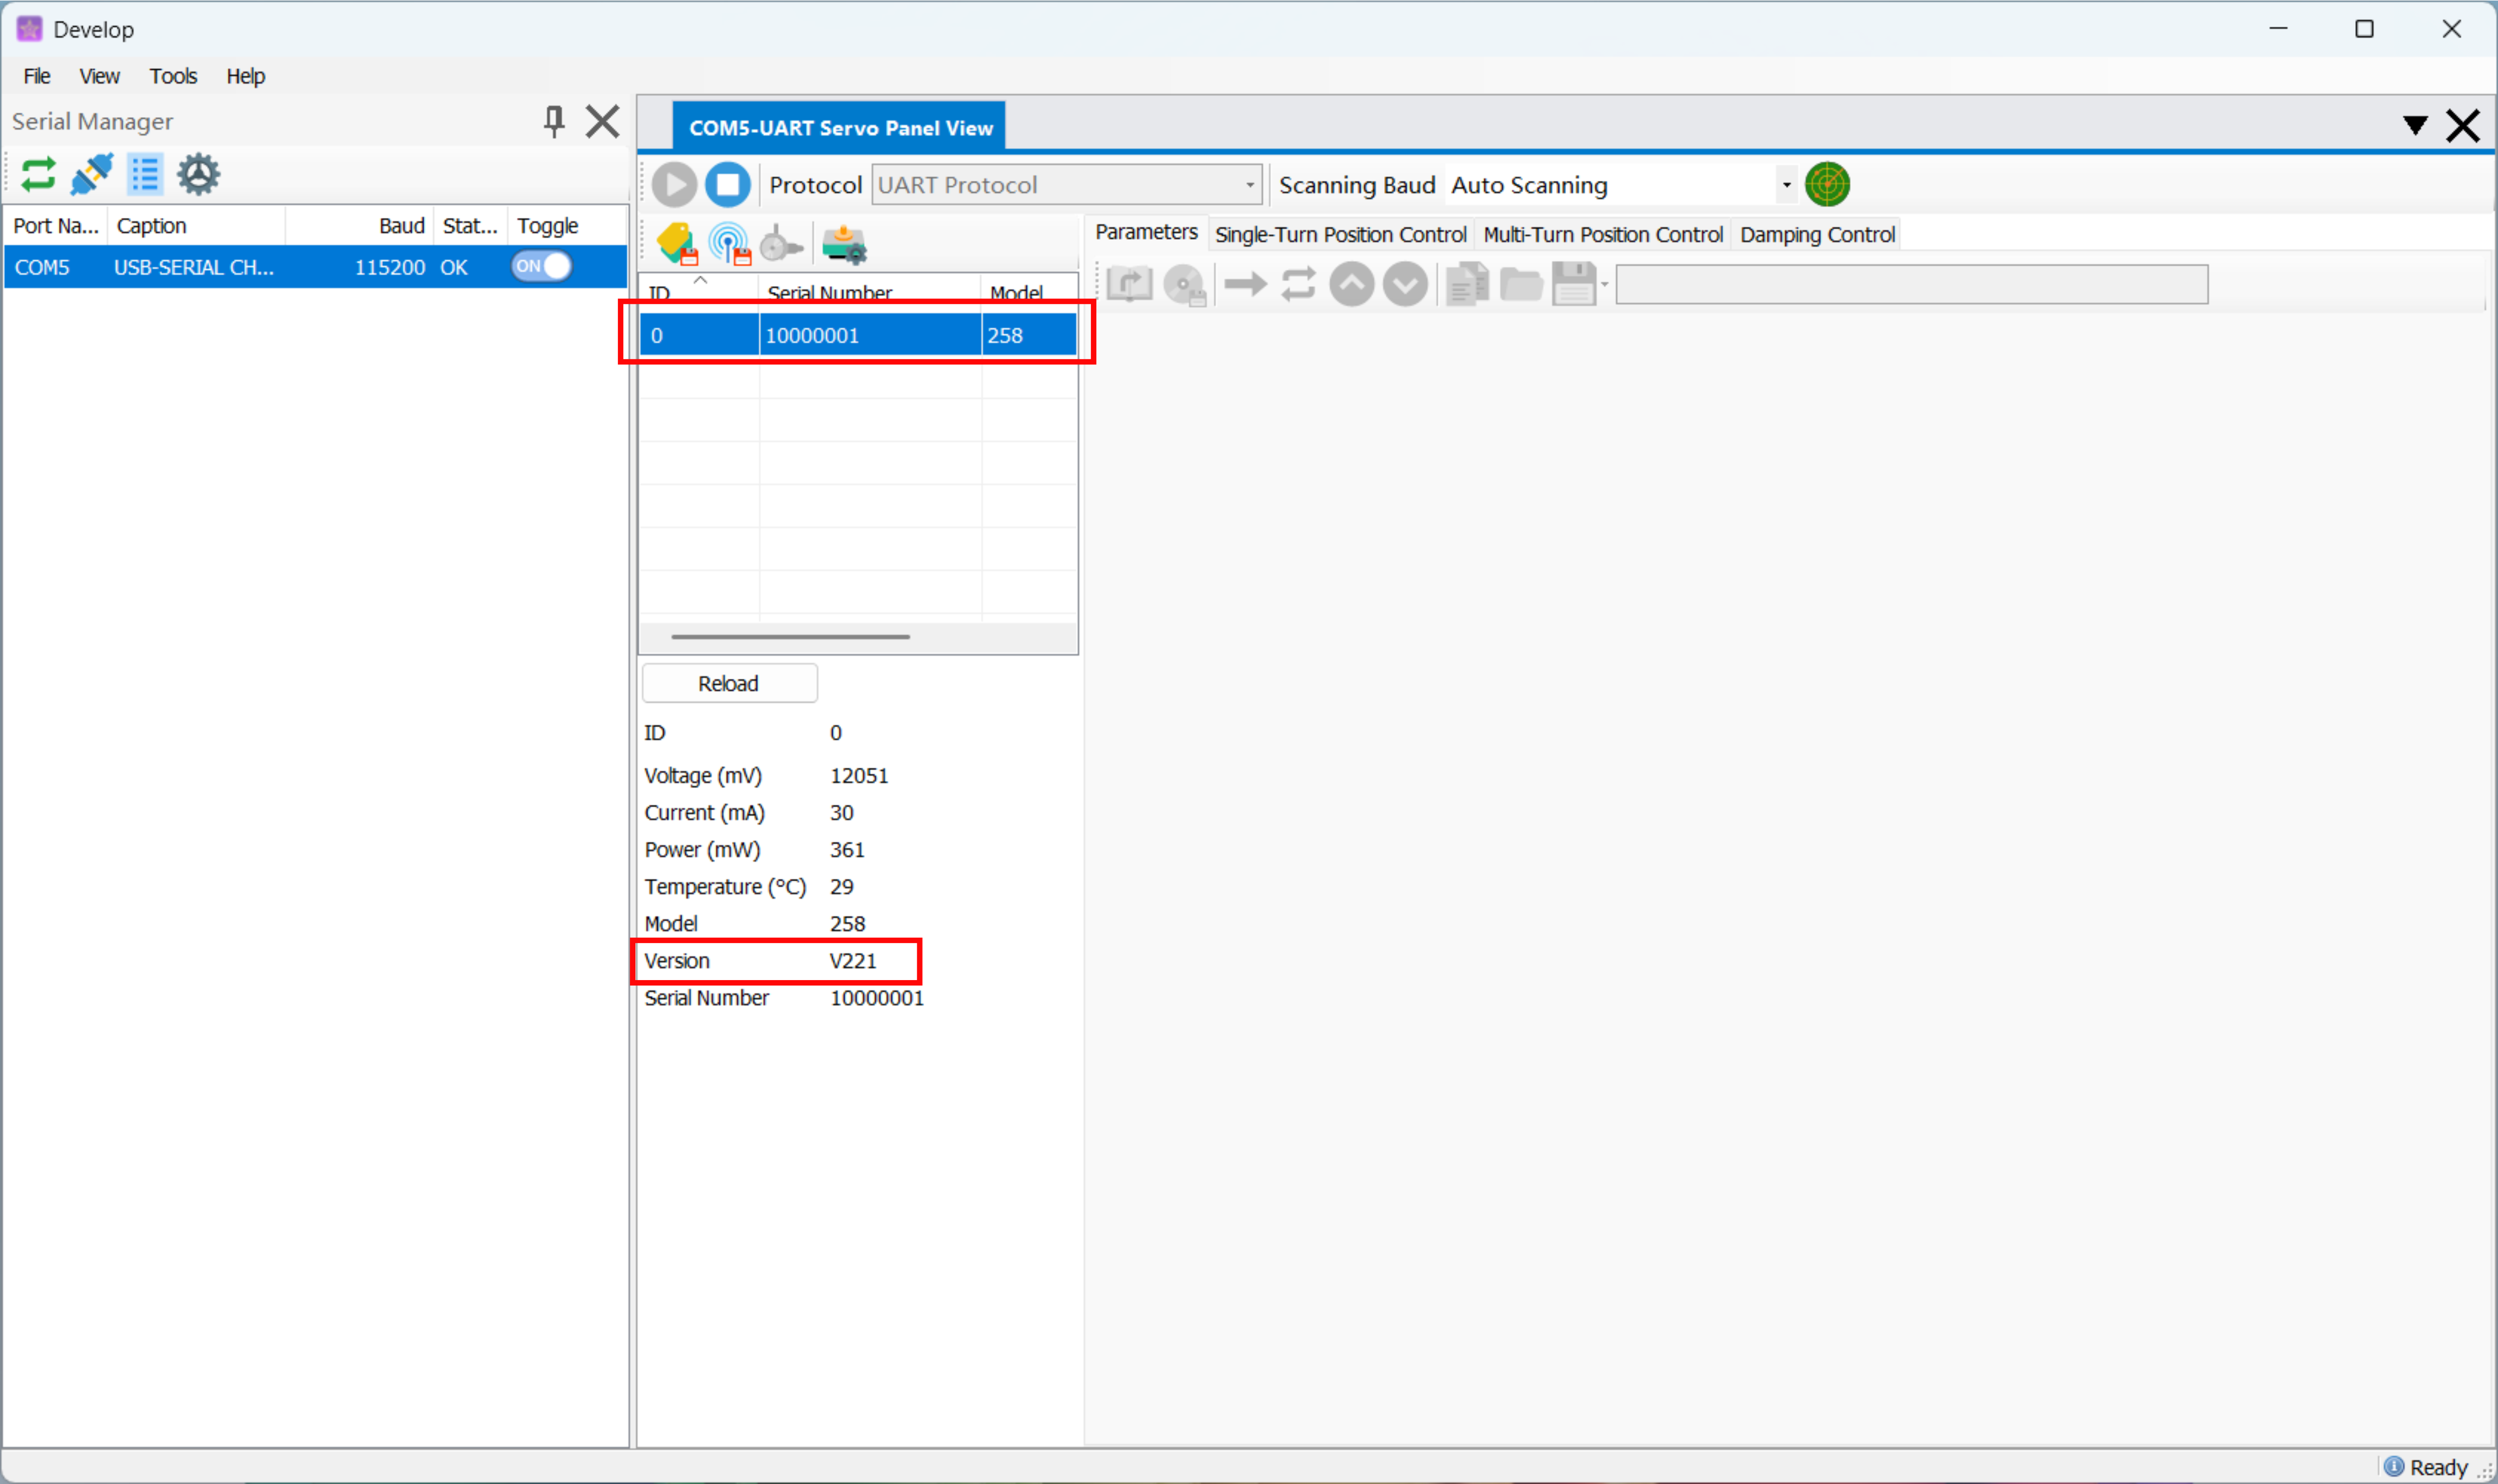This screenshot has width=2498, height=1484.
Task: Open the Tools menu
Action: point(172,76)
